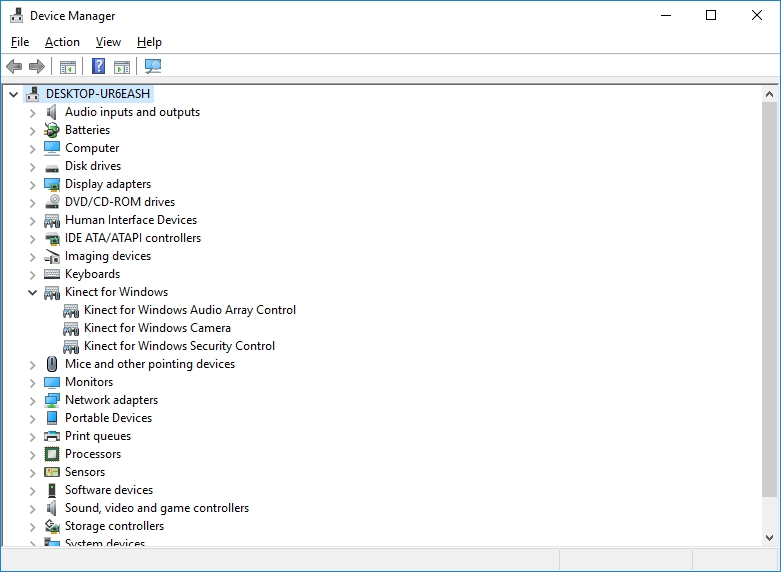This screenshot has width=781, height=572.
Task: Click the Show/Hide Action Pane toolbar icon
Action: pos(122,66)
